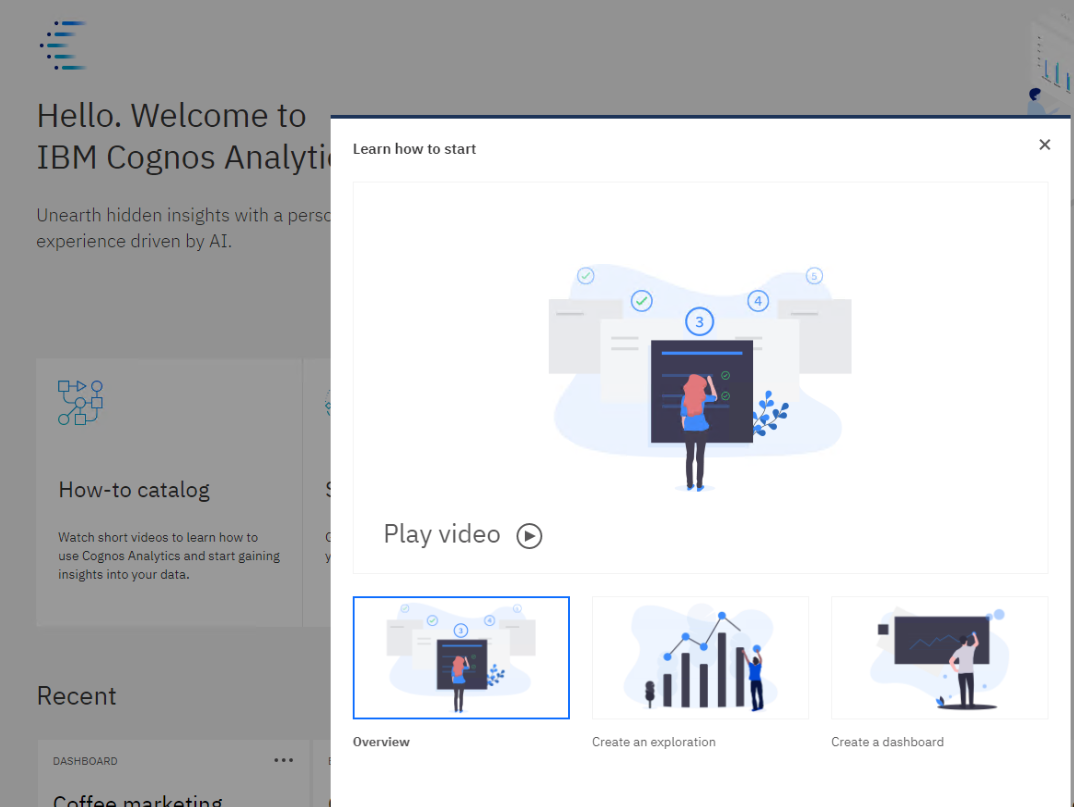Viewport: 1074px width, 807px height.
Task: Close the Learn how to start dialog
Action: click(x=1044, y=144)
